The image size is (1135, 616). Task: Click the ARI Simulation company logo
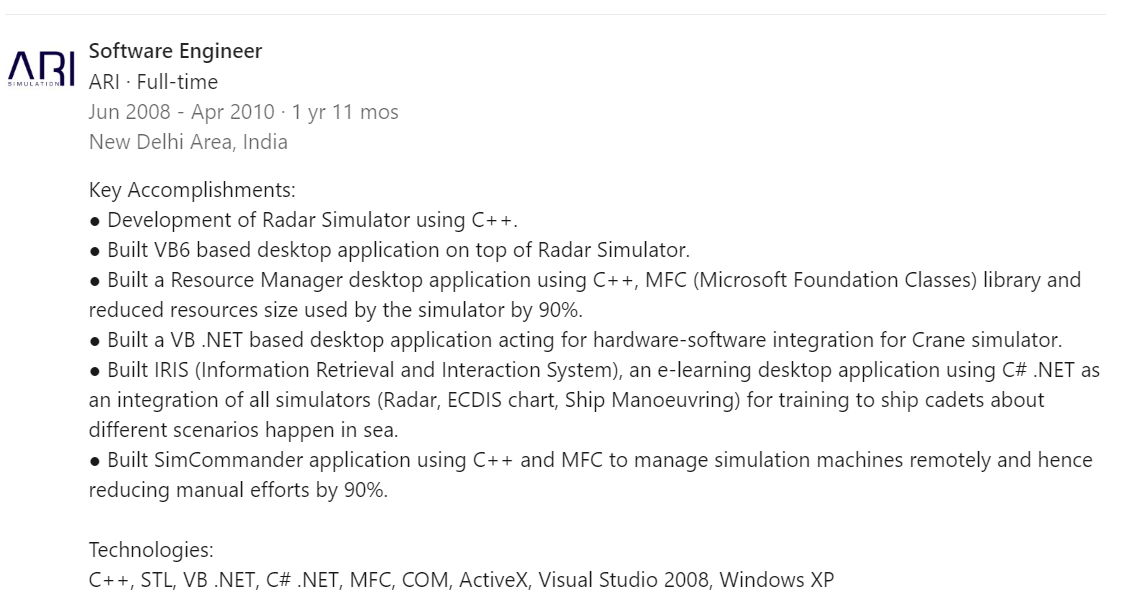(x=41, y=68)
